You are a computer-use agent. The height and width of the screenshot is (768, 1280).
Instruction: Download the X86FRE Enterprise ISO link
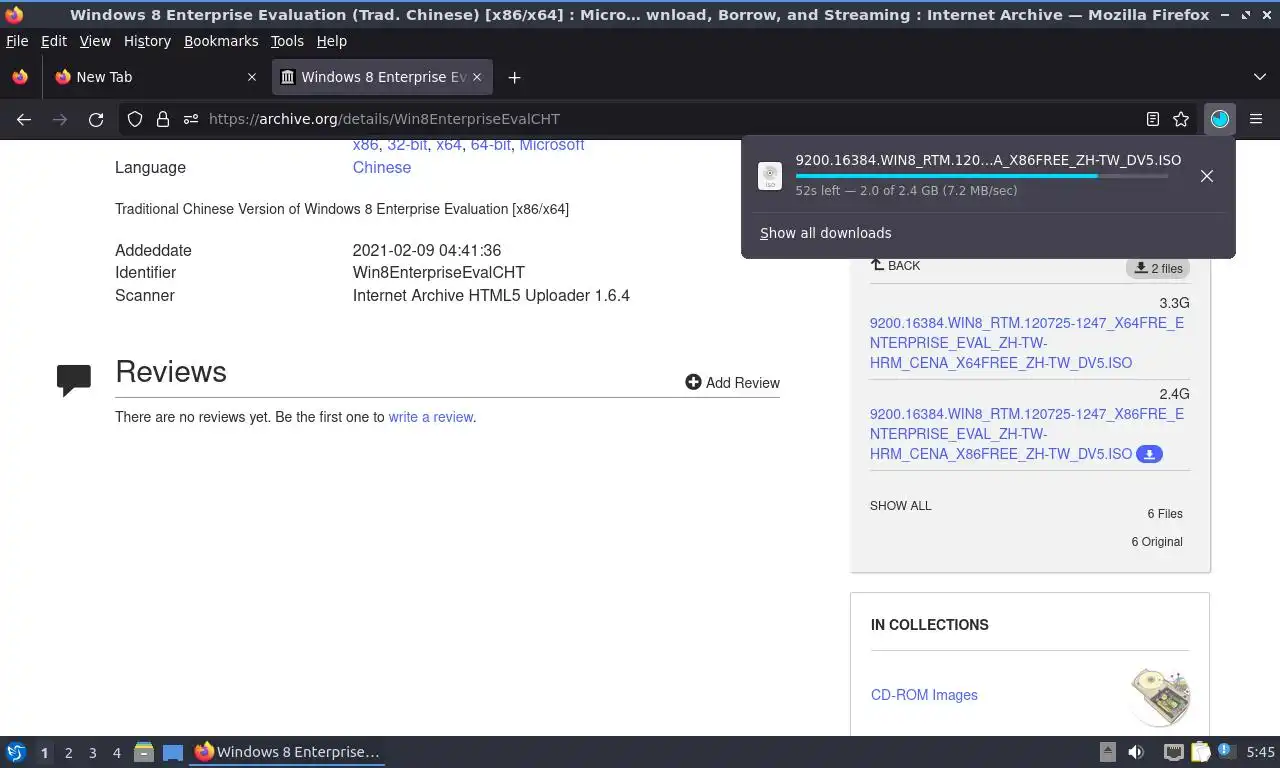pos(1026,434)
